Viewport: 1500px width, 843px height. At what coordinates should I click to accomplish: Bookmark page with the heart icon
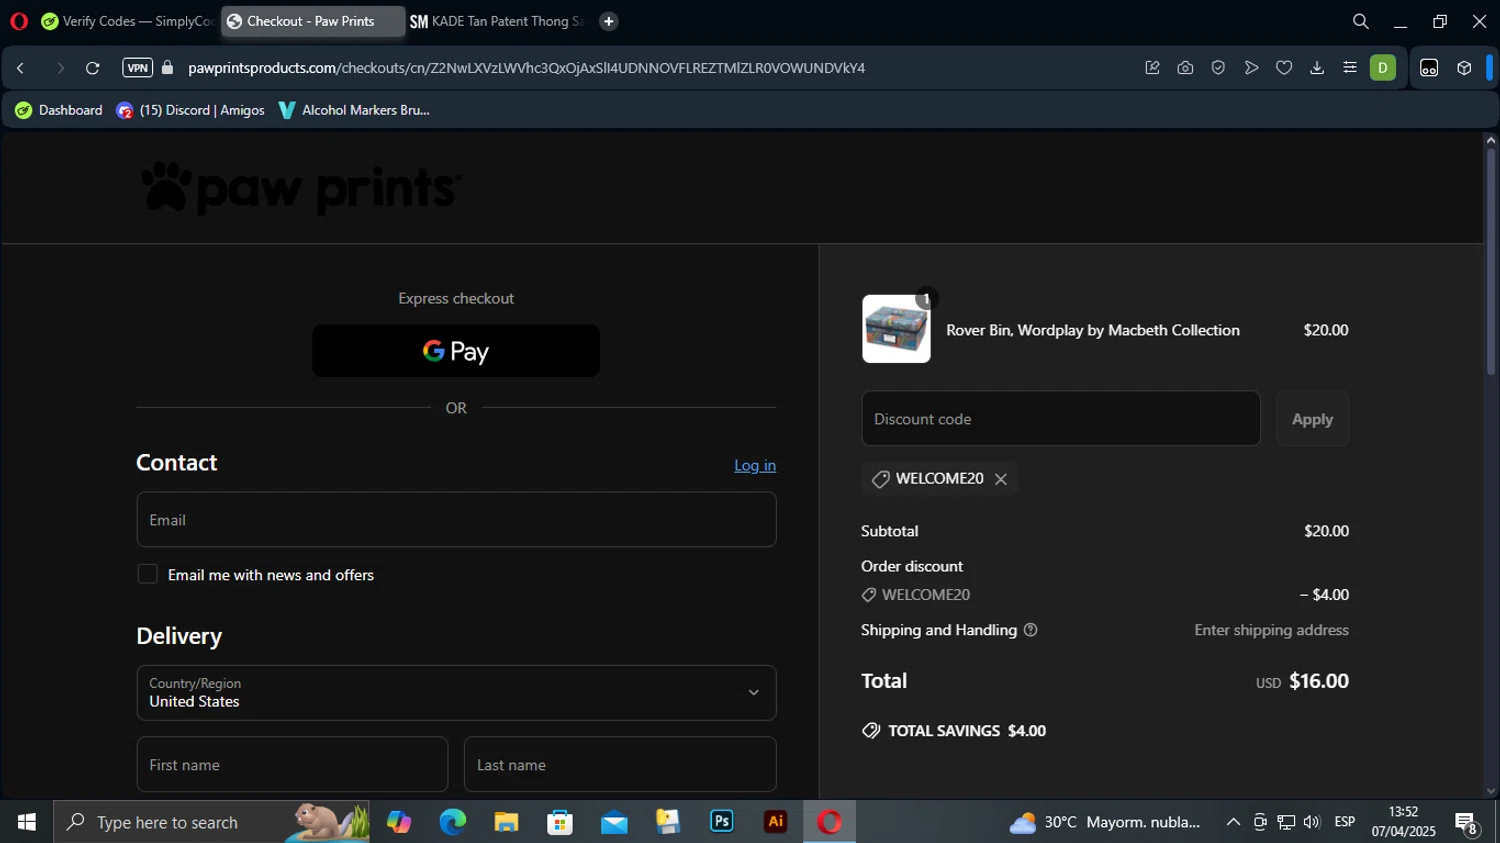coord(1284,68)
